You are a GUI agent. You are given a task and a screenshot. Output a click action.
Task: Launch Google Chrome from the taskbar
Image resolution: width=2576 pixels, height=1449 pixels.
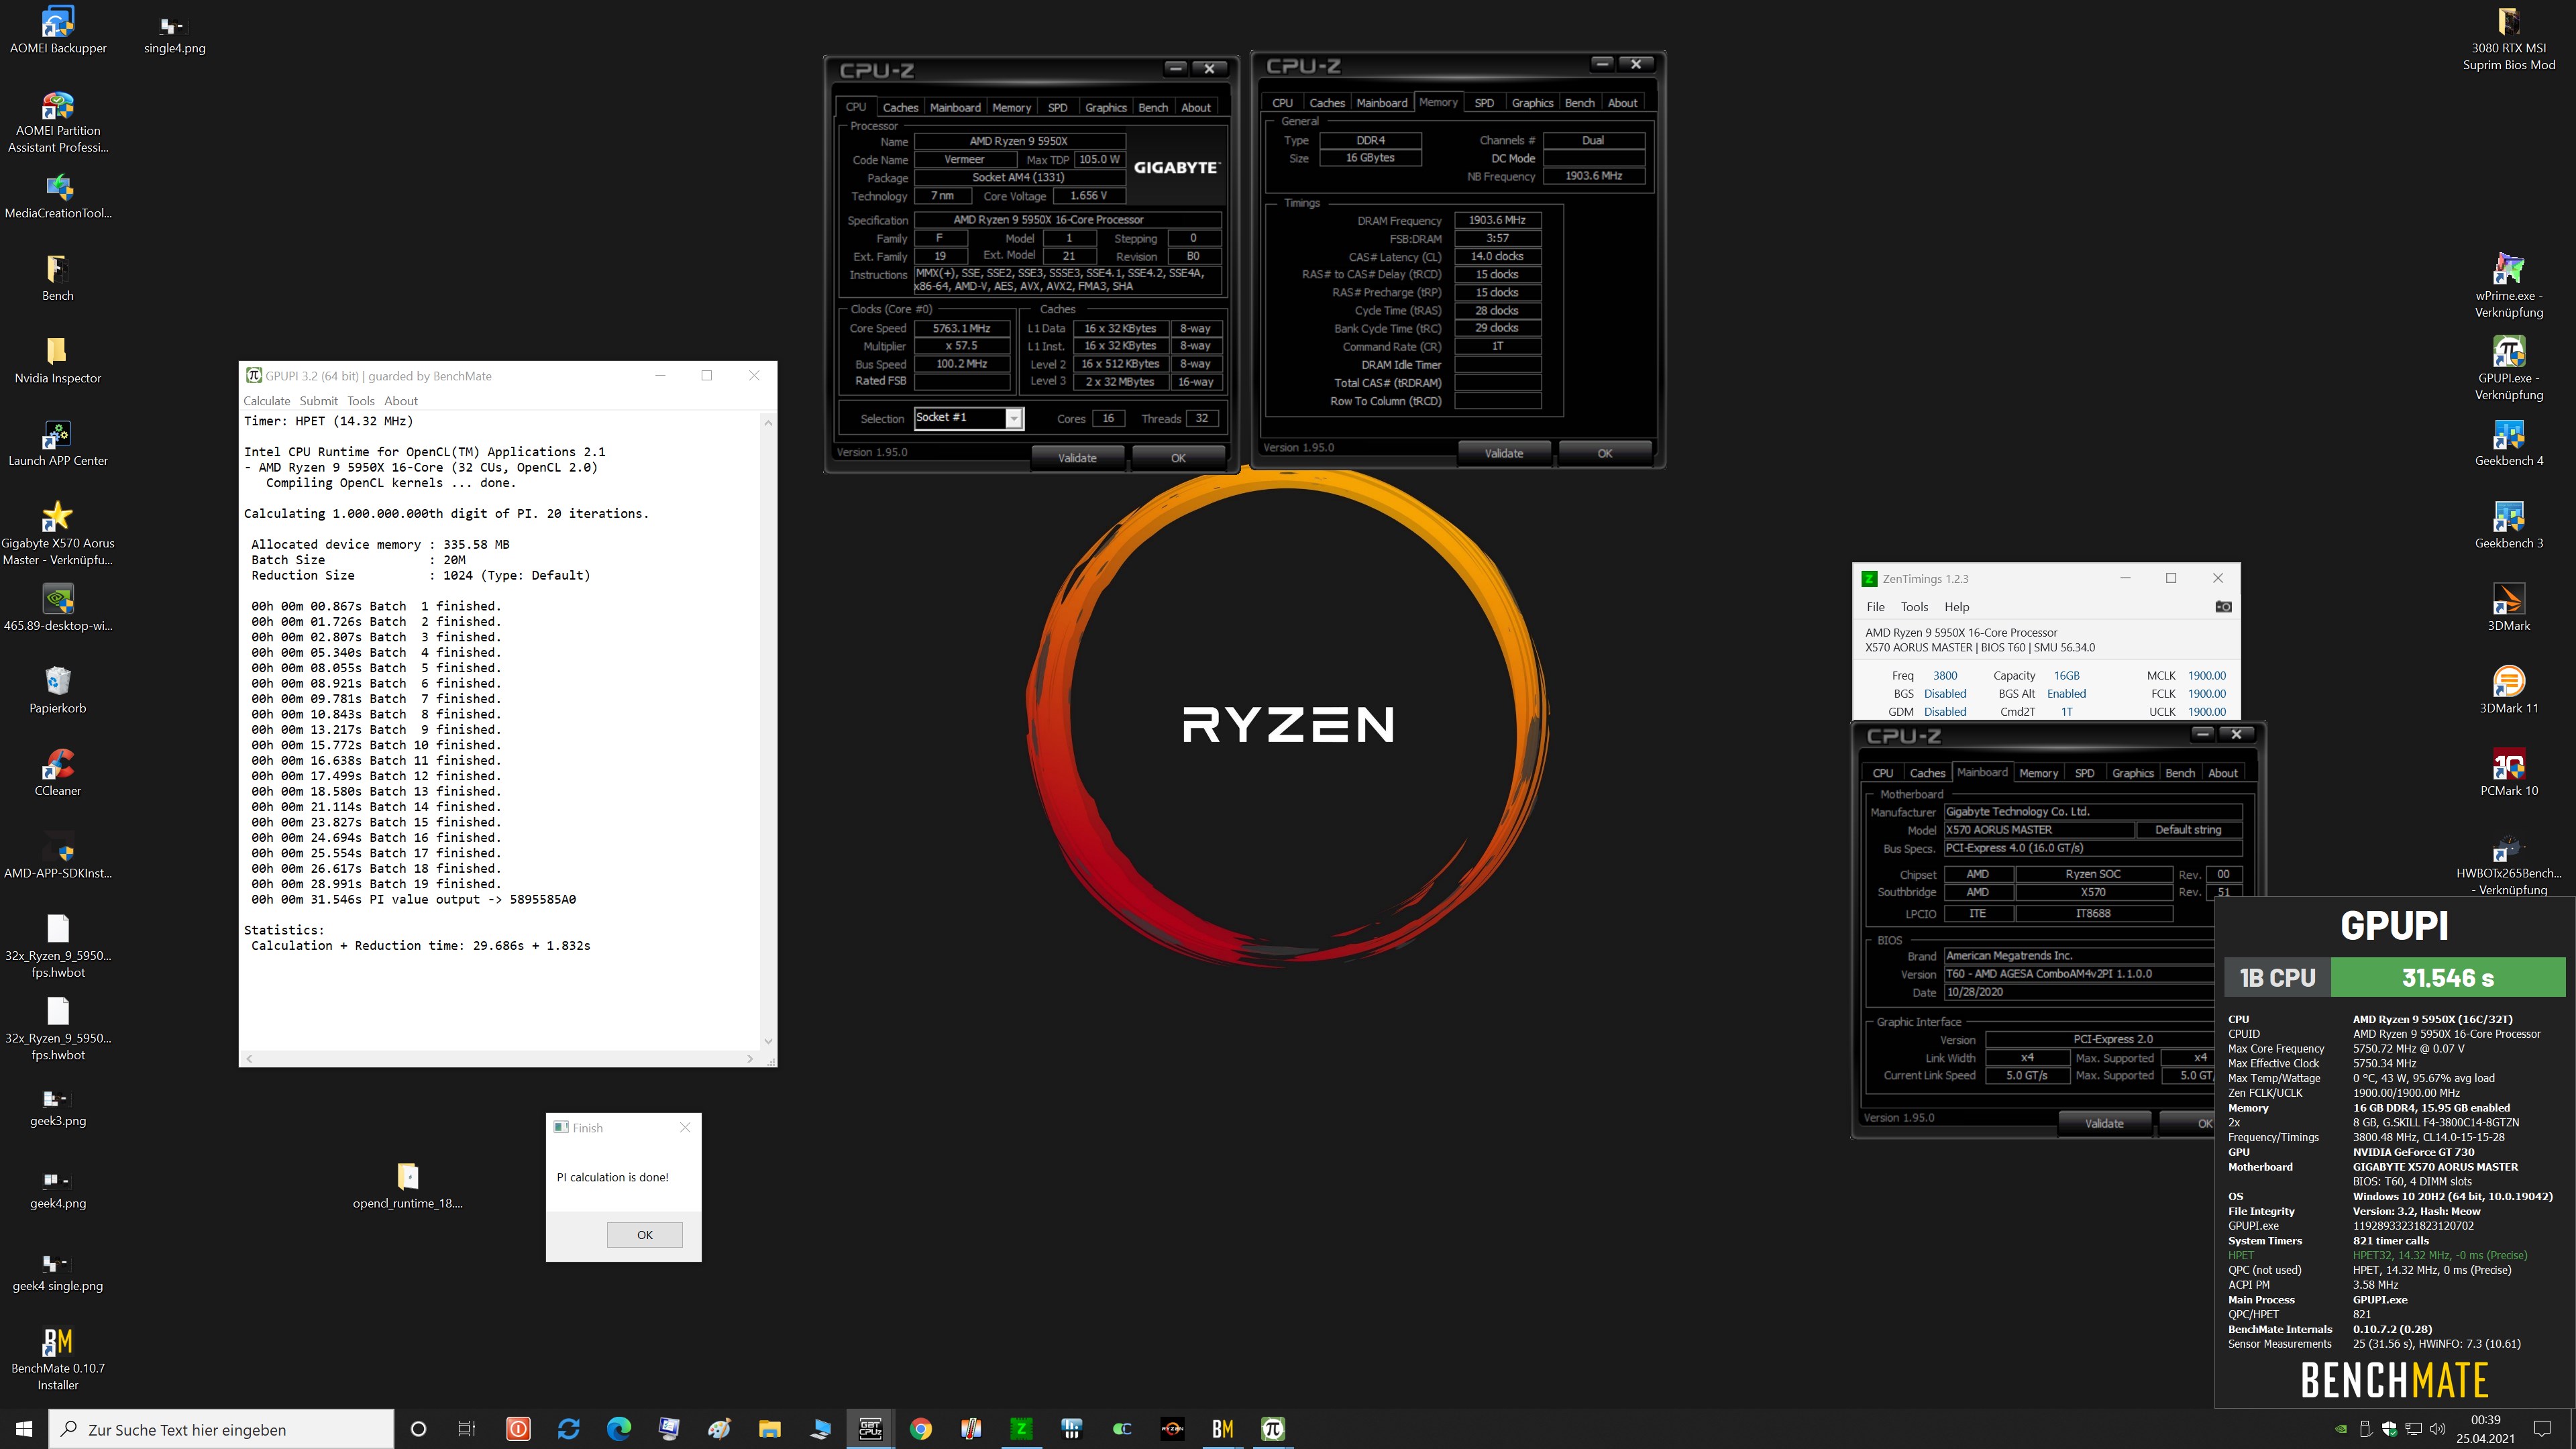[920, 1428]
